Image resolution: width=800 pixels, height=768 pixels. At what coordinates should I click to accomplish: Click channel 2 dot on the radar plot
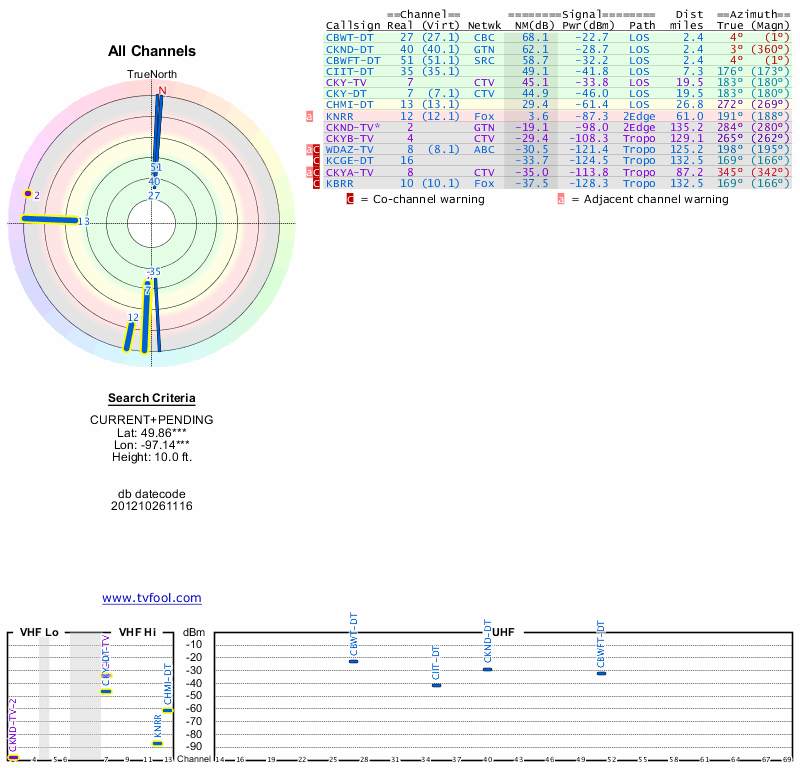(x=28, y=194)
